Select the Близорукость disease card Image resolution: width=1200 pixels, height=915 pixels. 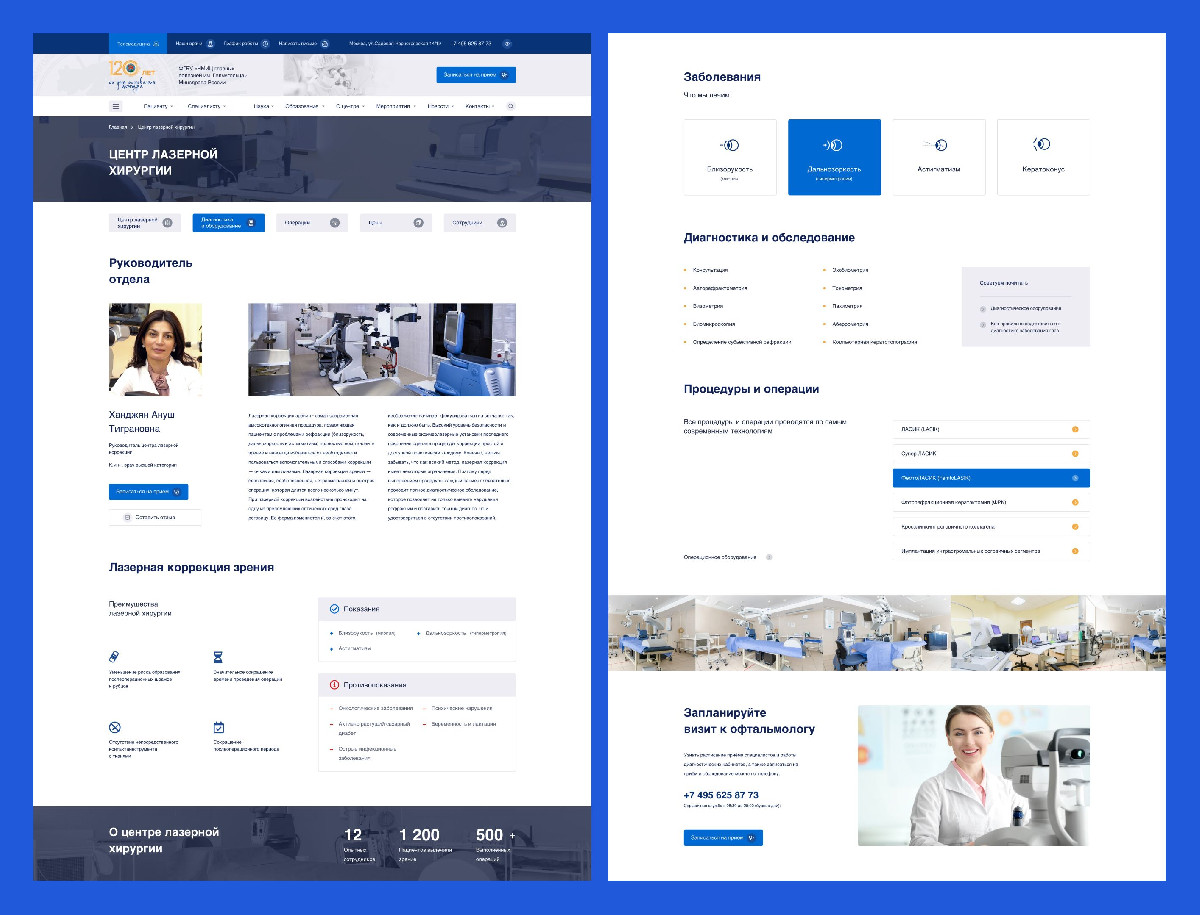coord(729,157)
